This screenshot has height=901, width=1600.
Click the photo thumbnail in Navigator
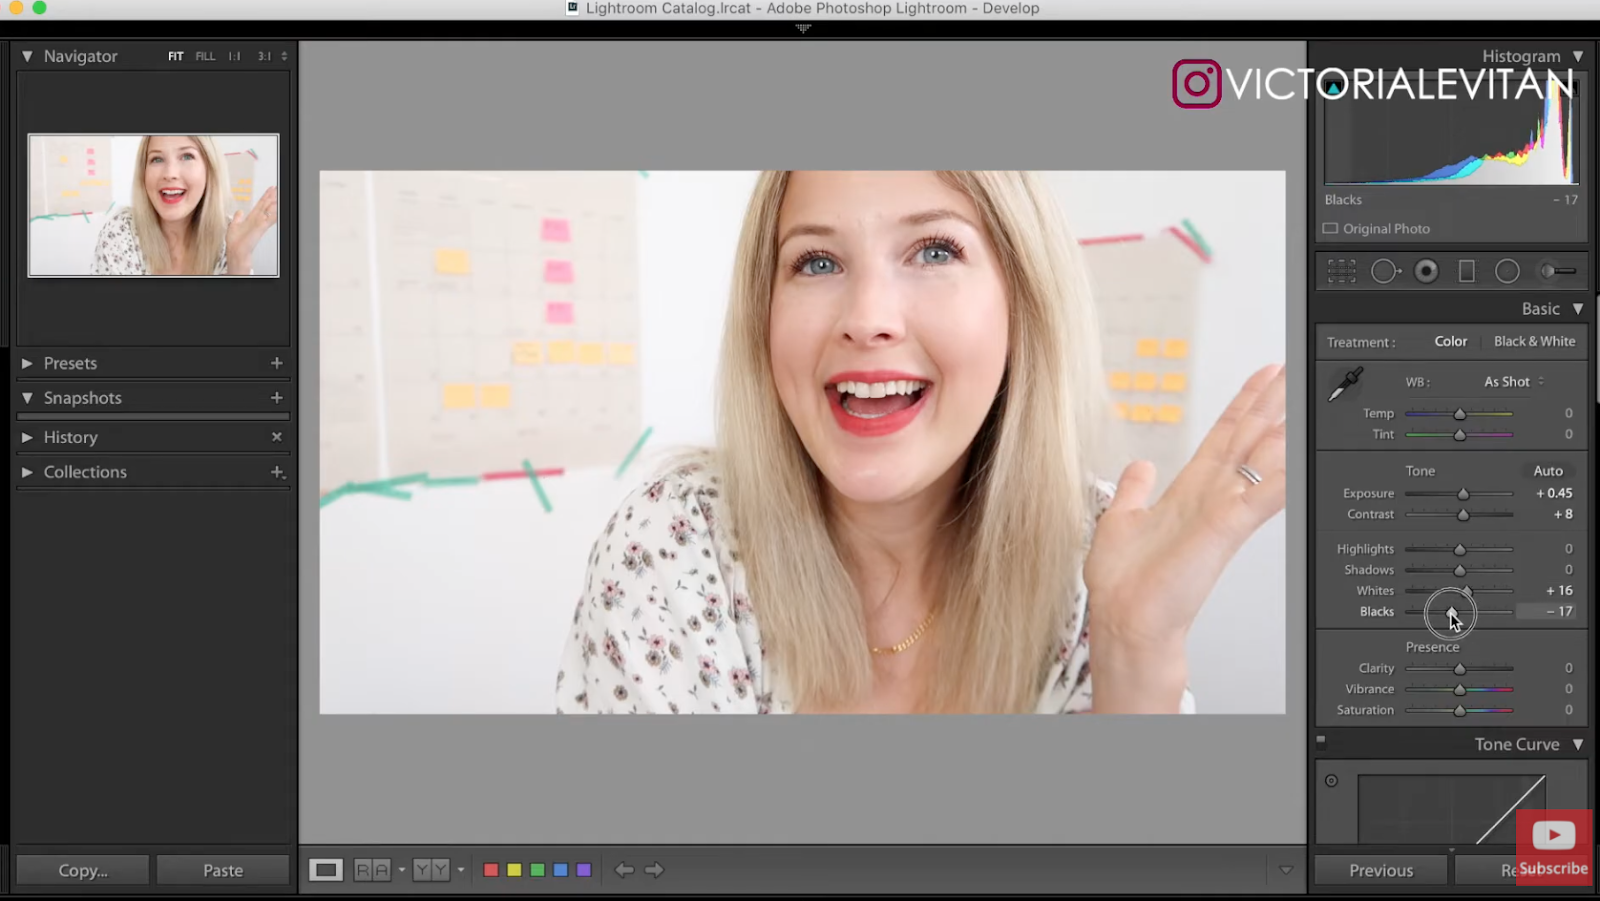[x=152, y=205]
